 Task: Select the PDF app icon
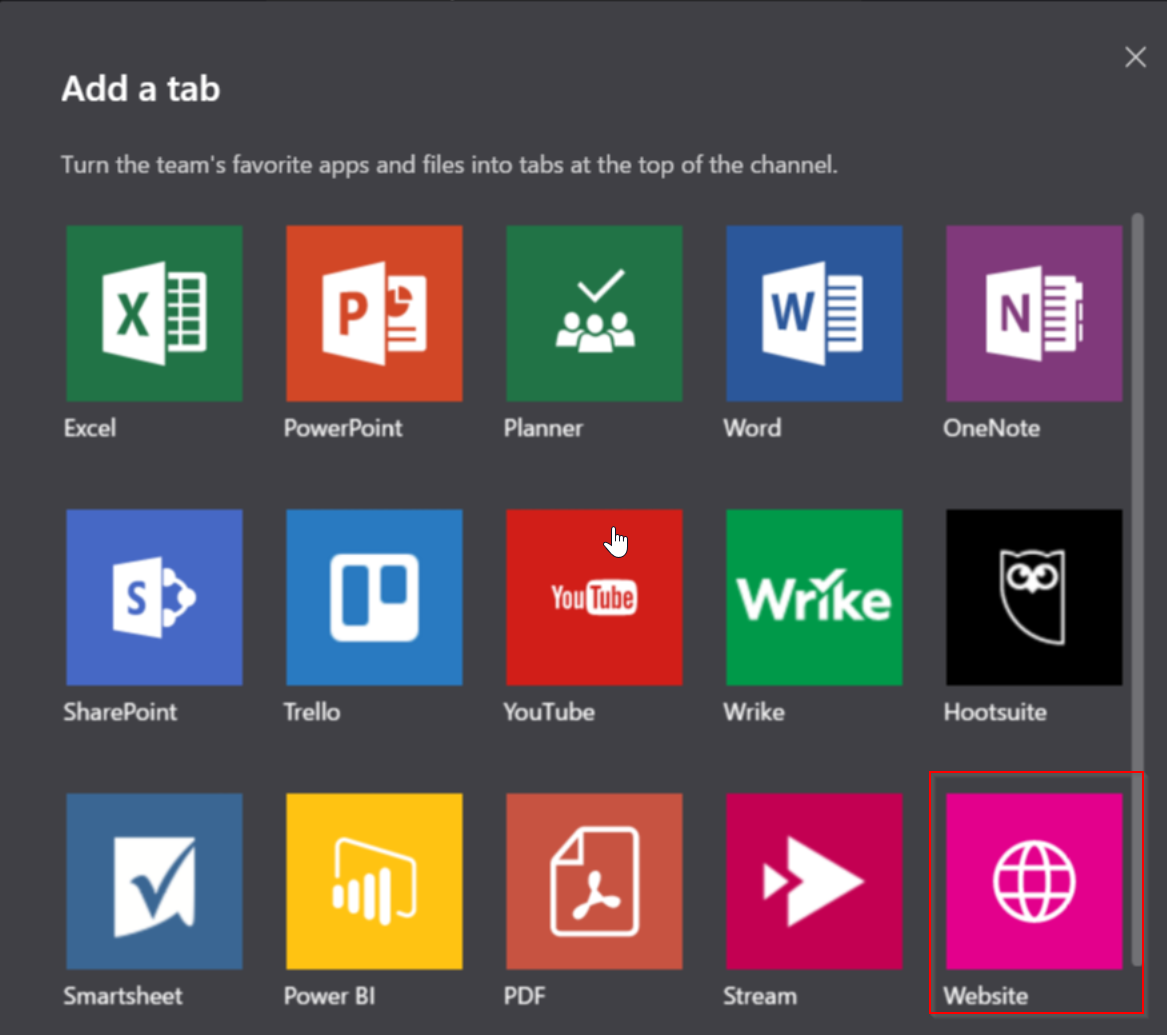click(x=594, y=881)
